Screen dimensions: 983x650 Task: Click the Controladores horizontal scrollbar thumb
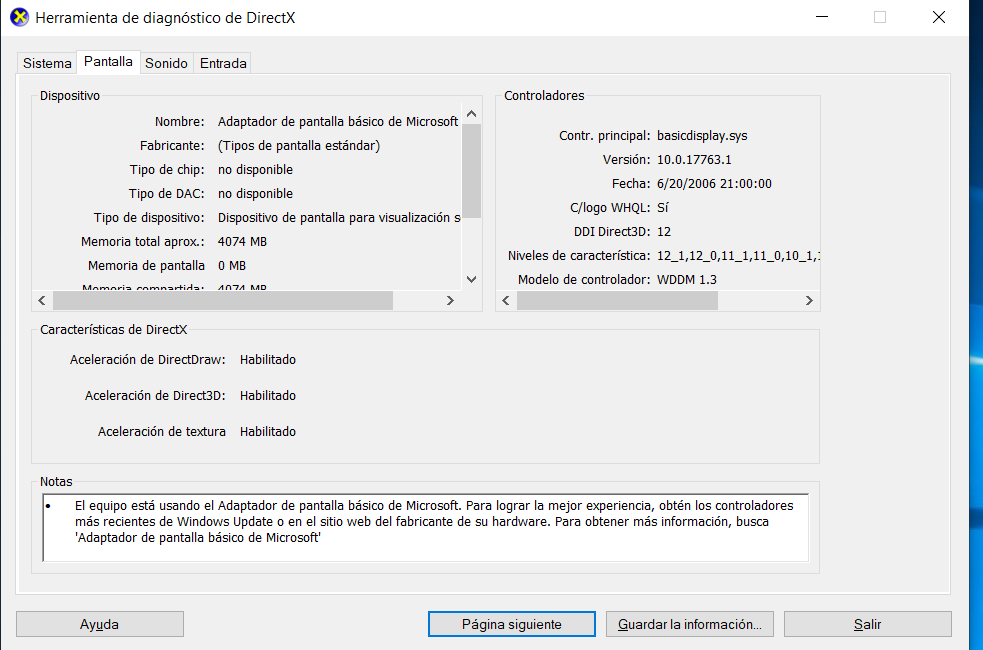(x=617, y=300)
